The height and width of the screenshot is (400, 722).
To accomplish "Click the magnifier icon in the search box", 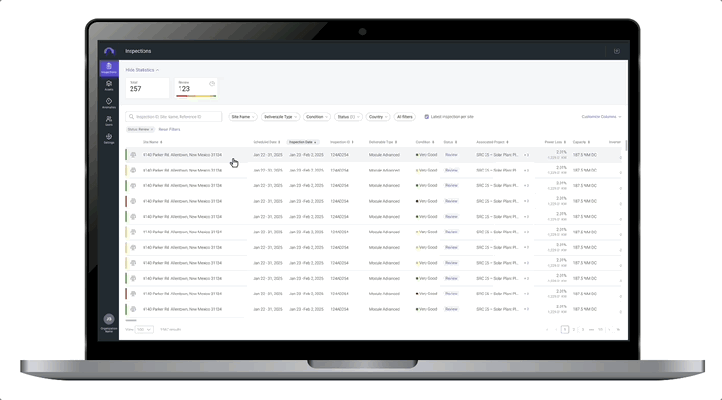I will click(x=131, y=117).
